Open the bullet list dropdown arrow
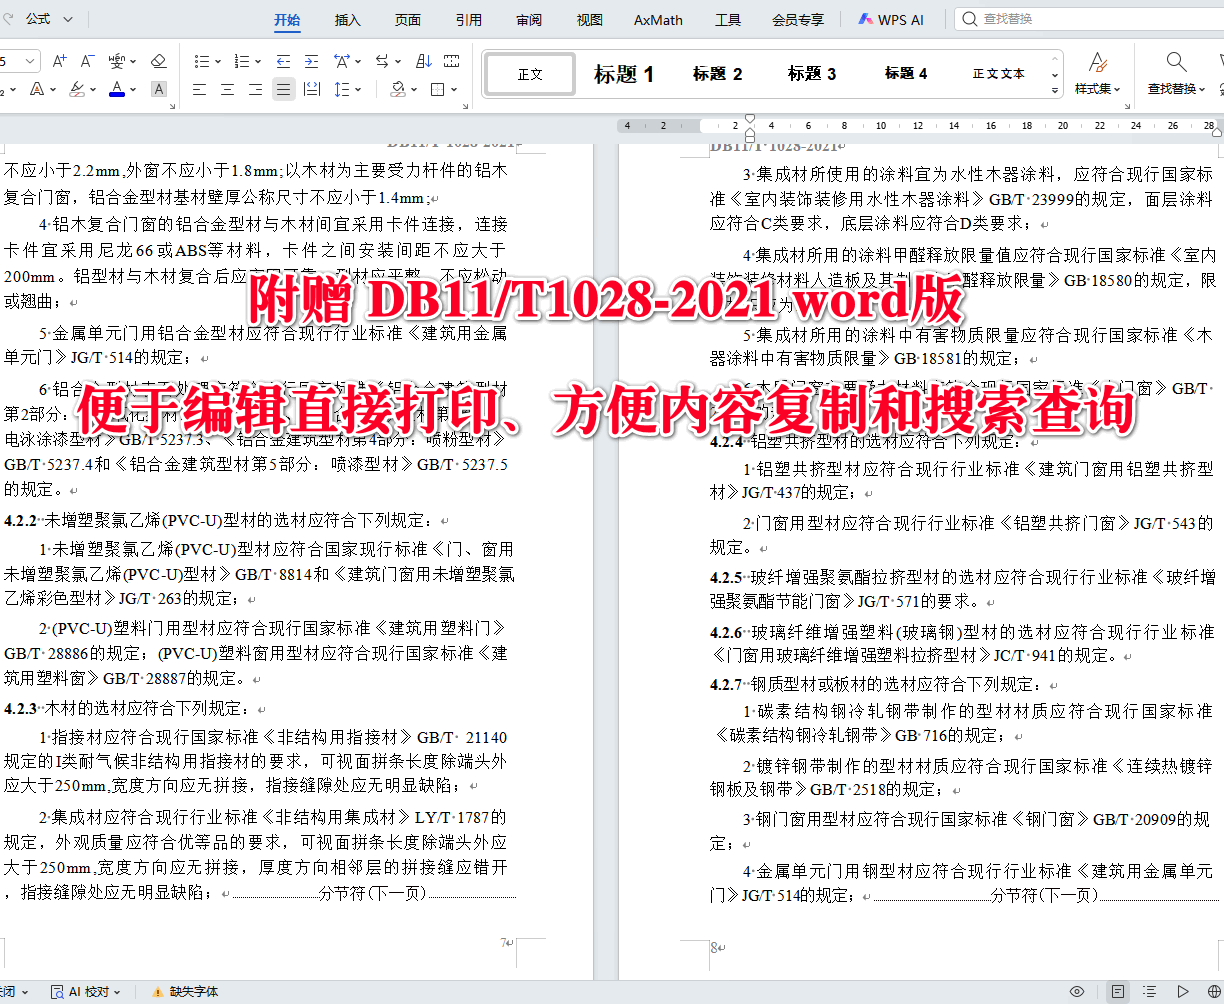The width and height of the screenshot is (1224, 1004). tap(218, 61)
